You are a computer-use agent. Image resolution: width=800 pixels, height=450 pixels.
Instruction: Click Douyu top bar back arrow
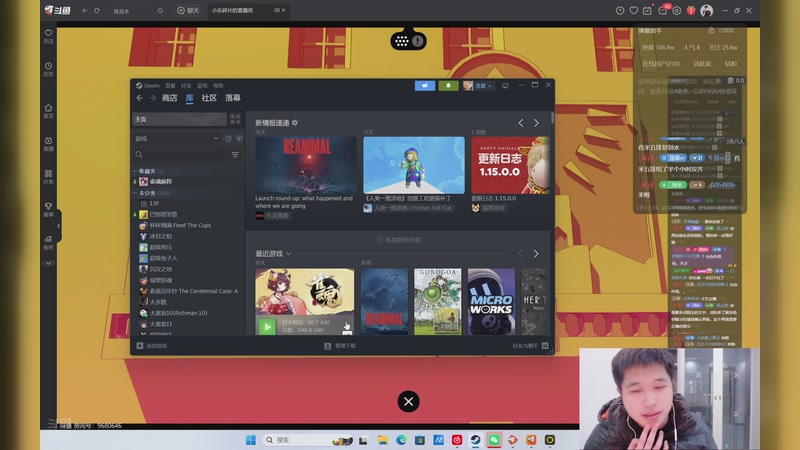point(85,10)
